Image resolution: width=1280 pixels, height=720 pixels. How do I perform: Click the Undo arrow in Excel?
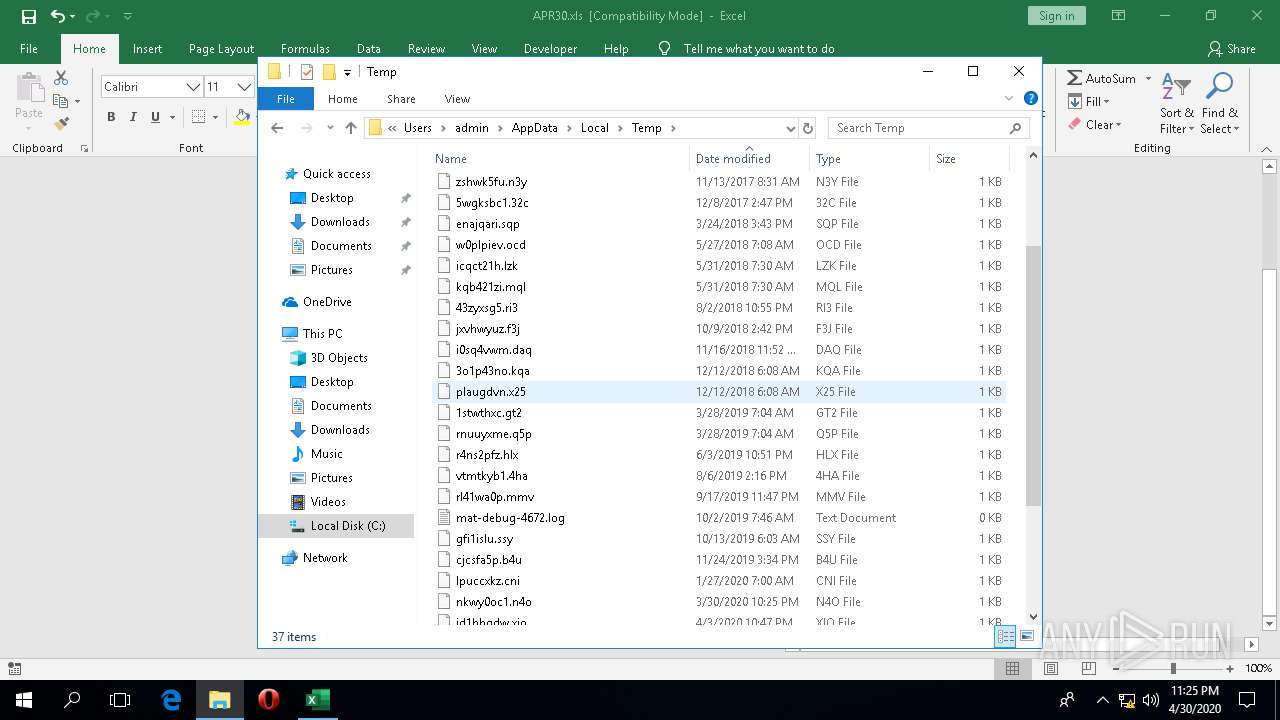[x=57, y=16]
